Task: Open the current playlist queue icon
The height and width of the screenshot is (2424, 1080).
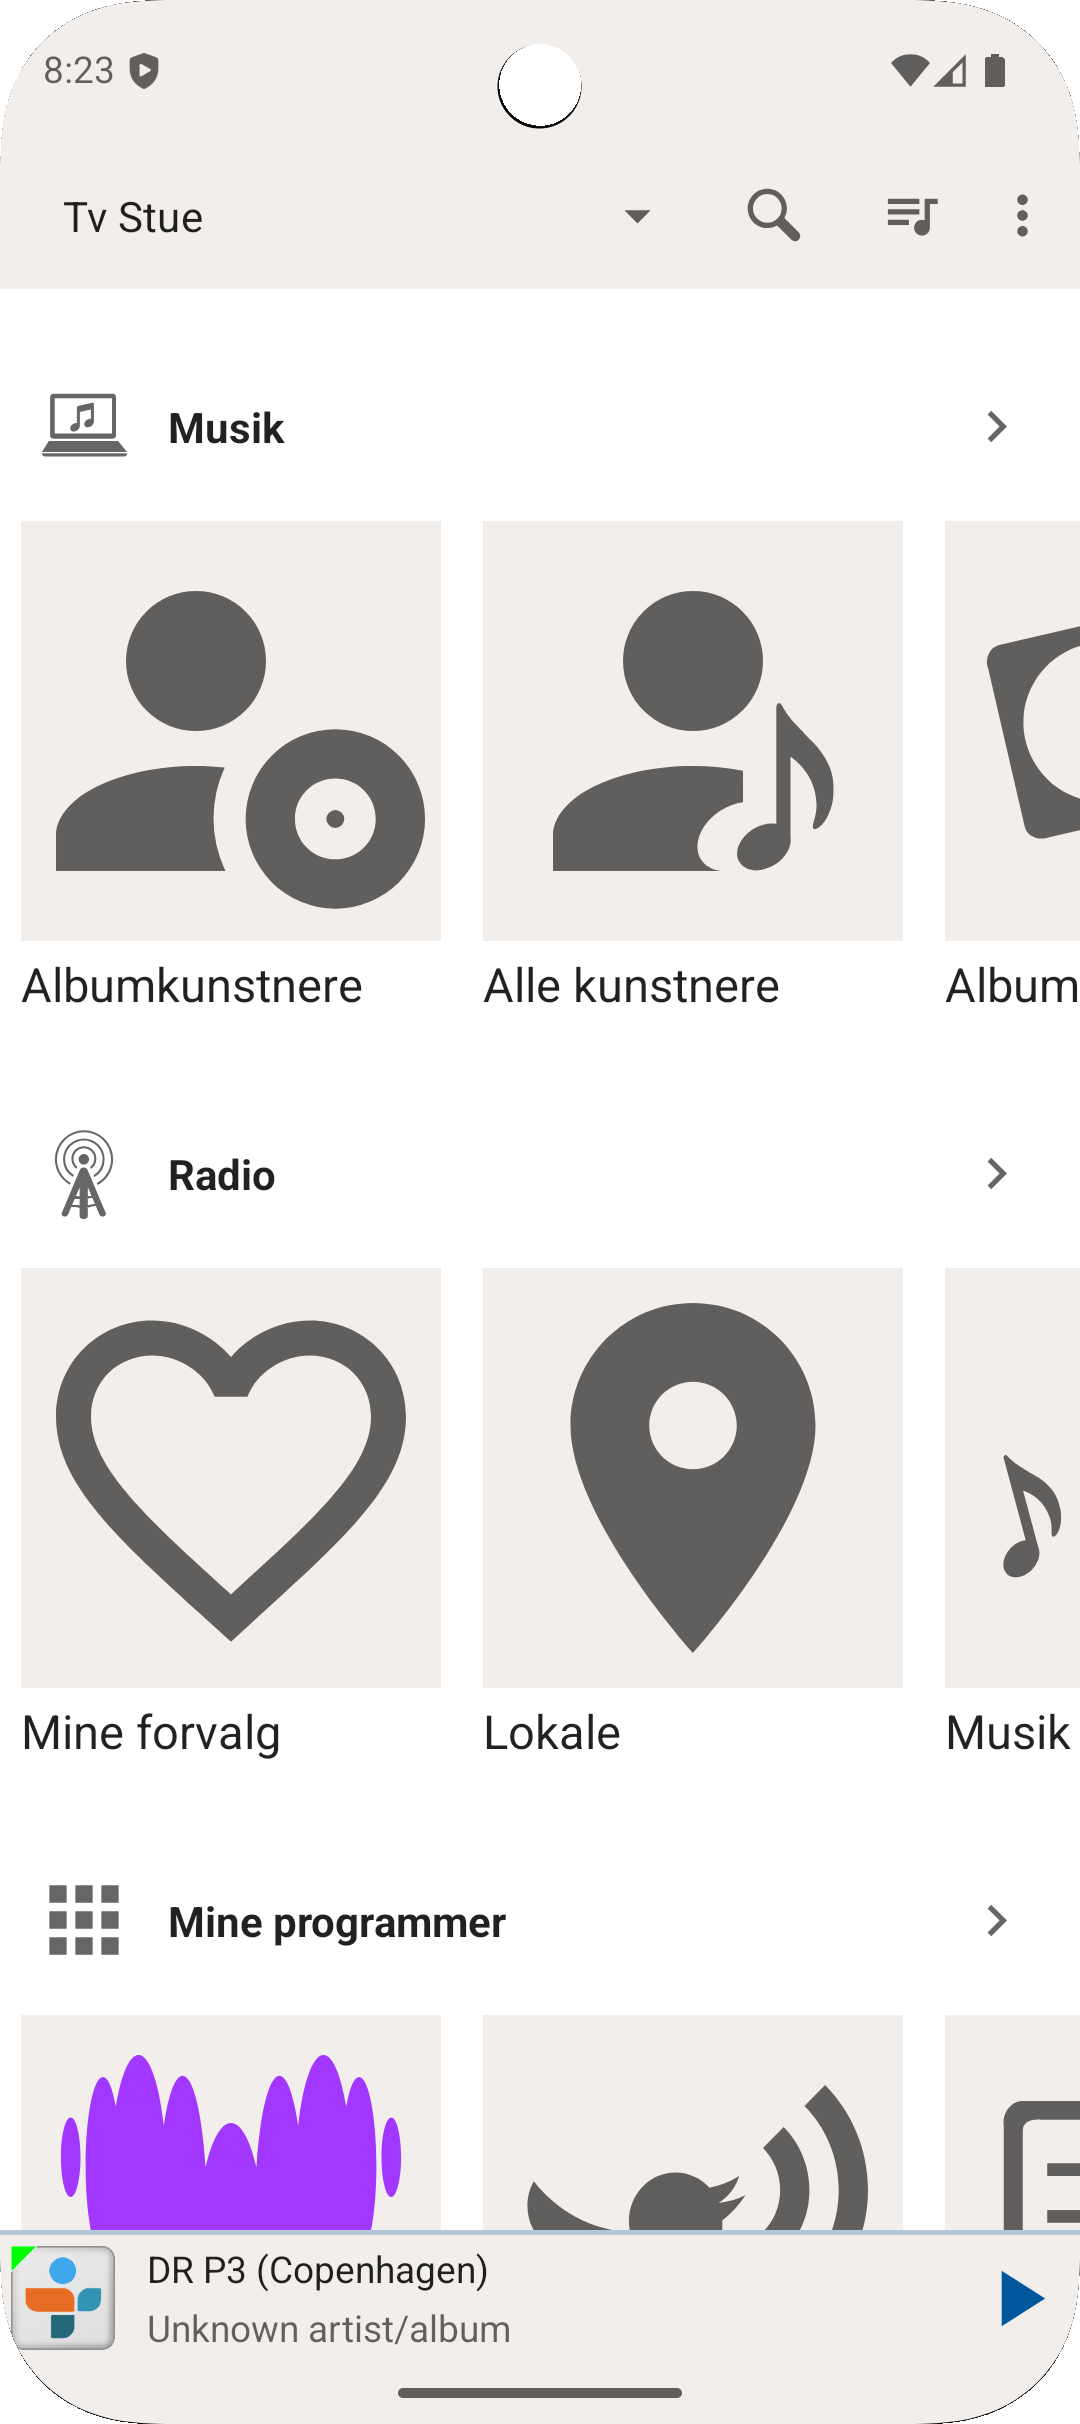Action: (911, 215)
